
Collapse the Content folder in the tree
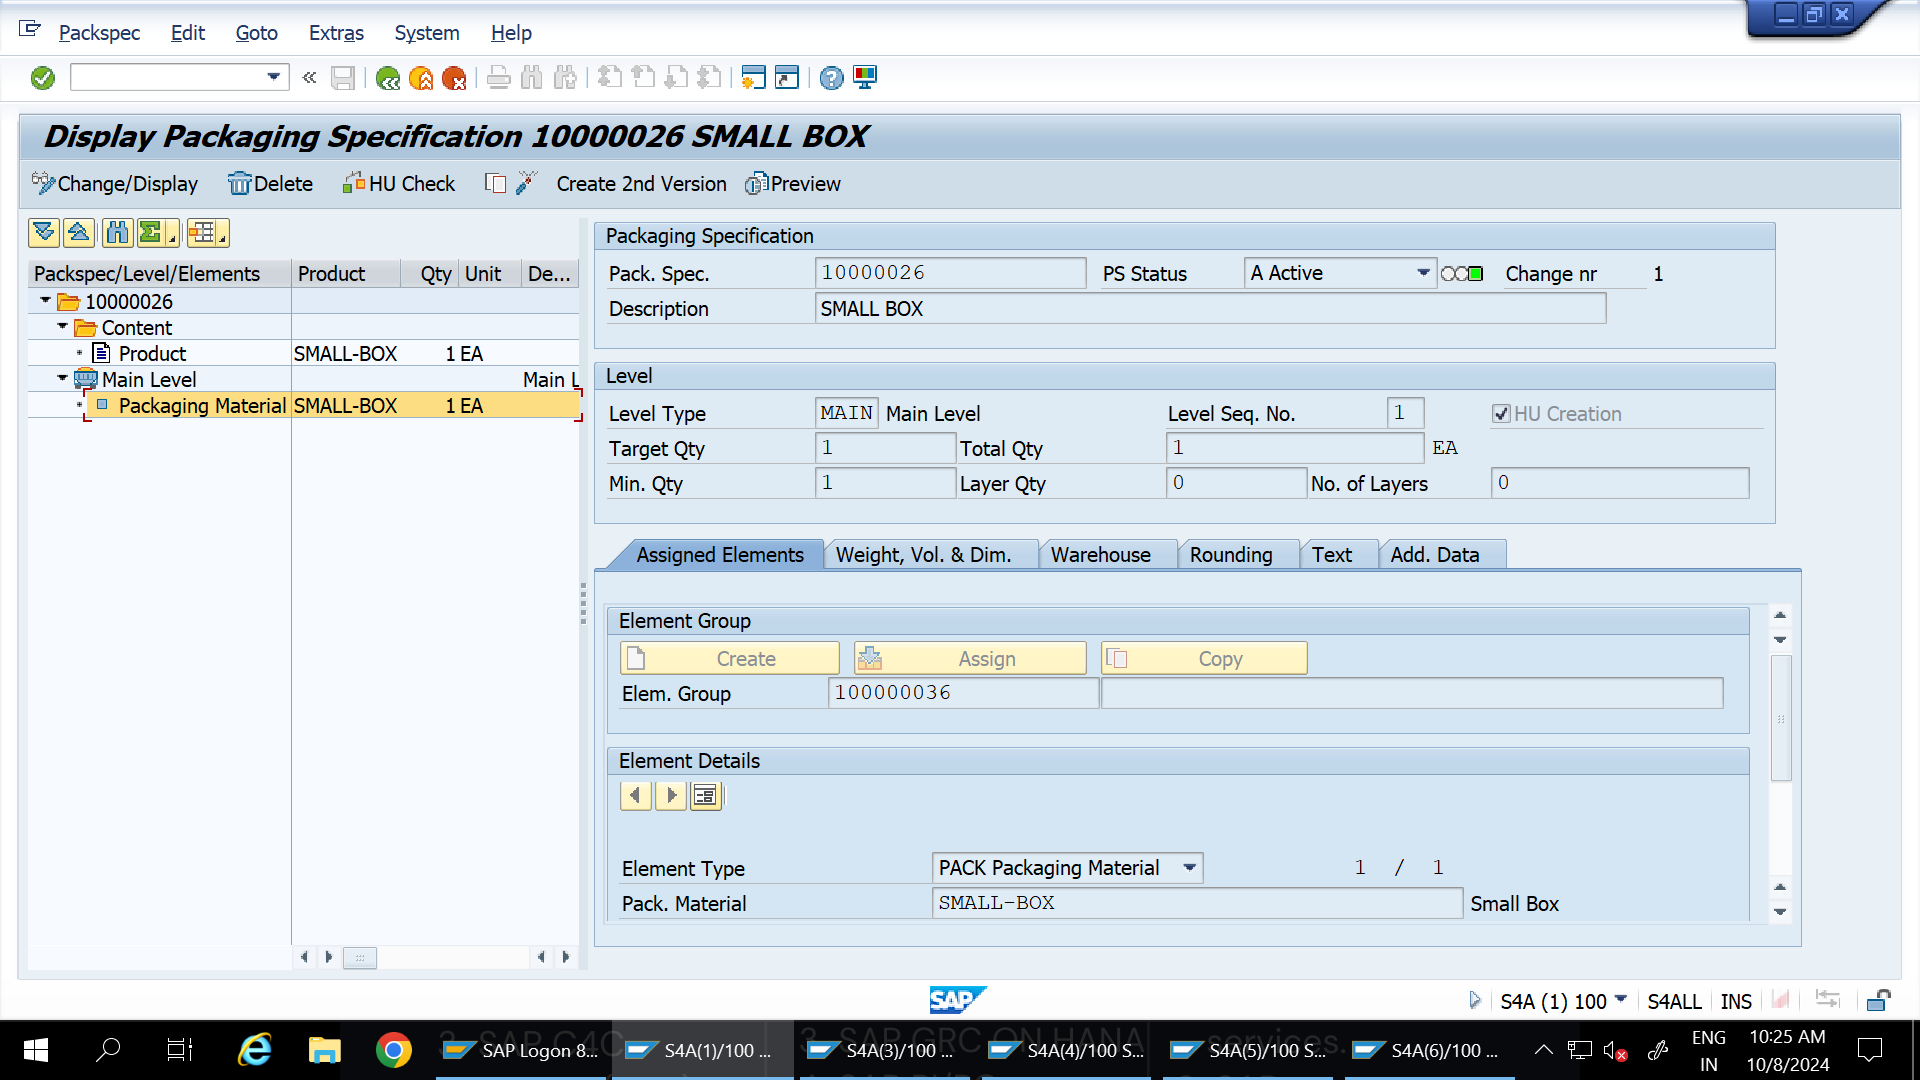click(62, 327)
